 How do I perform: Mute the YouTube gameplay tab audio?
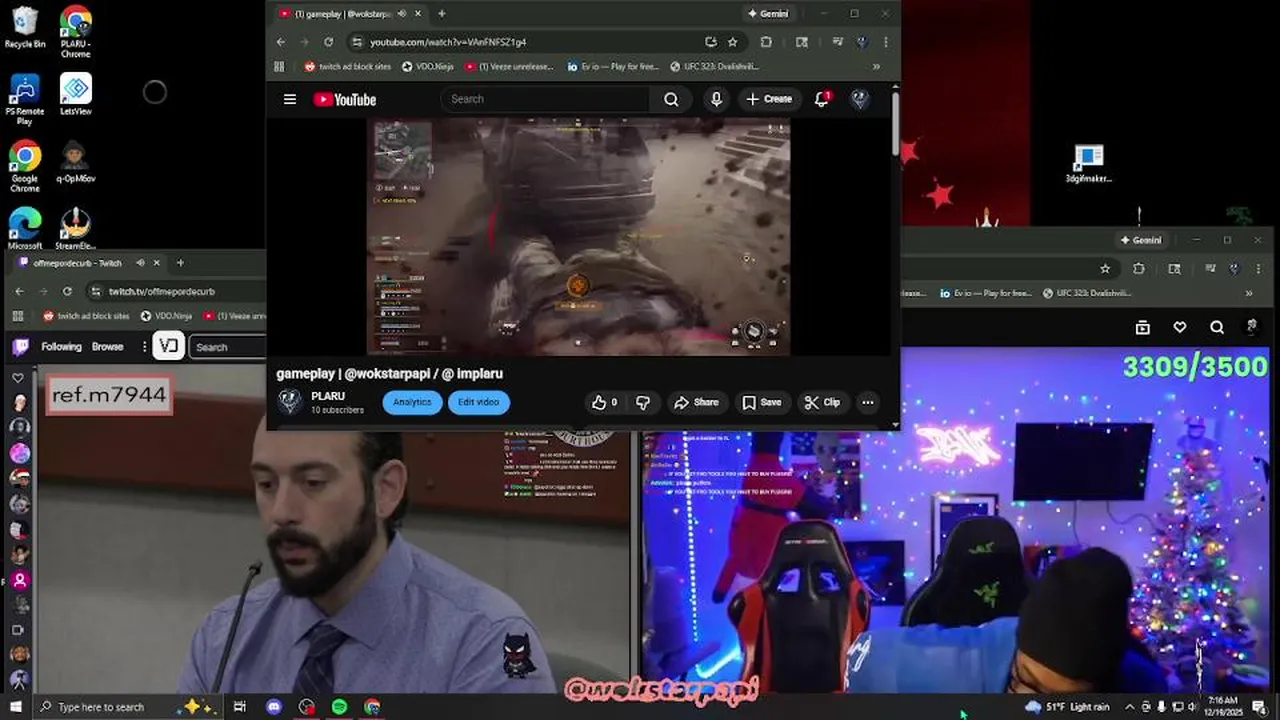tap(401, 14)
